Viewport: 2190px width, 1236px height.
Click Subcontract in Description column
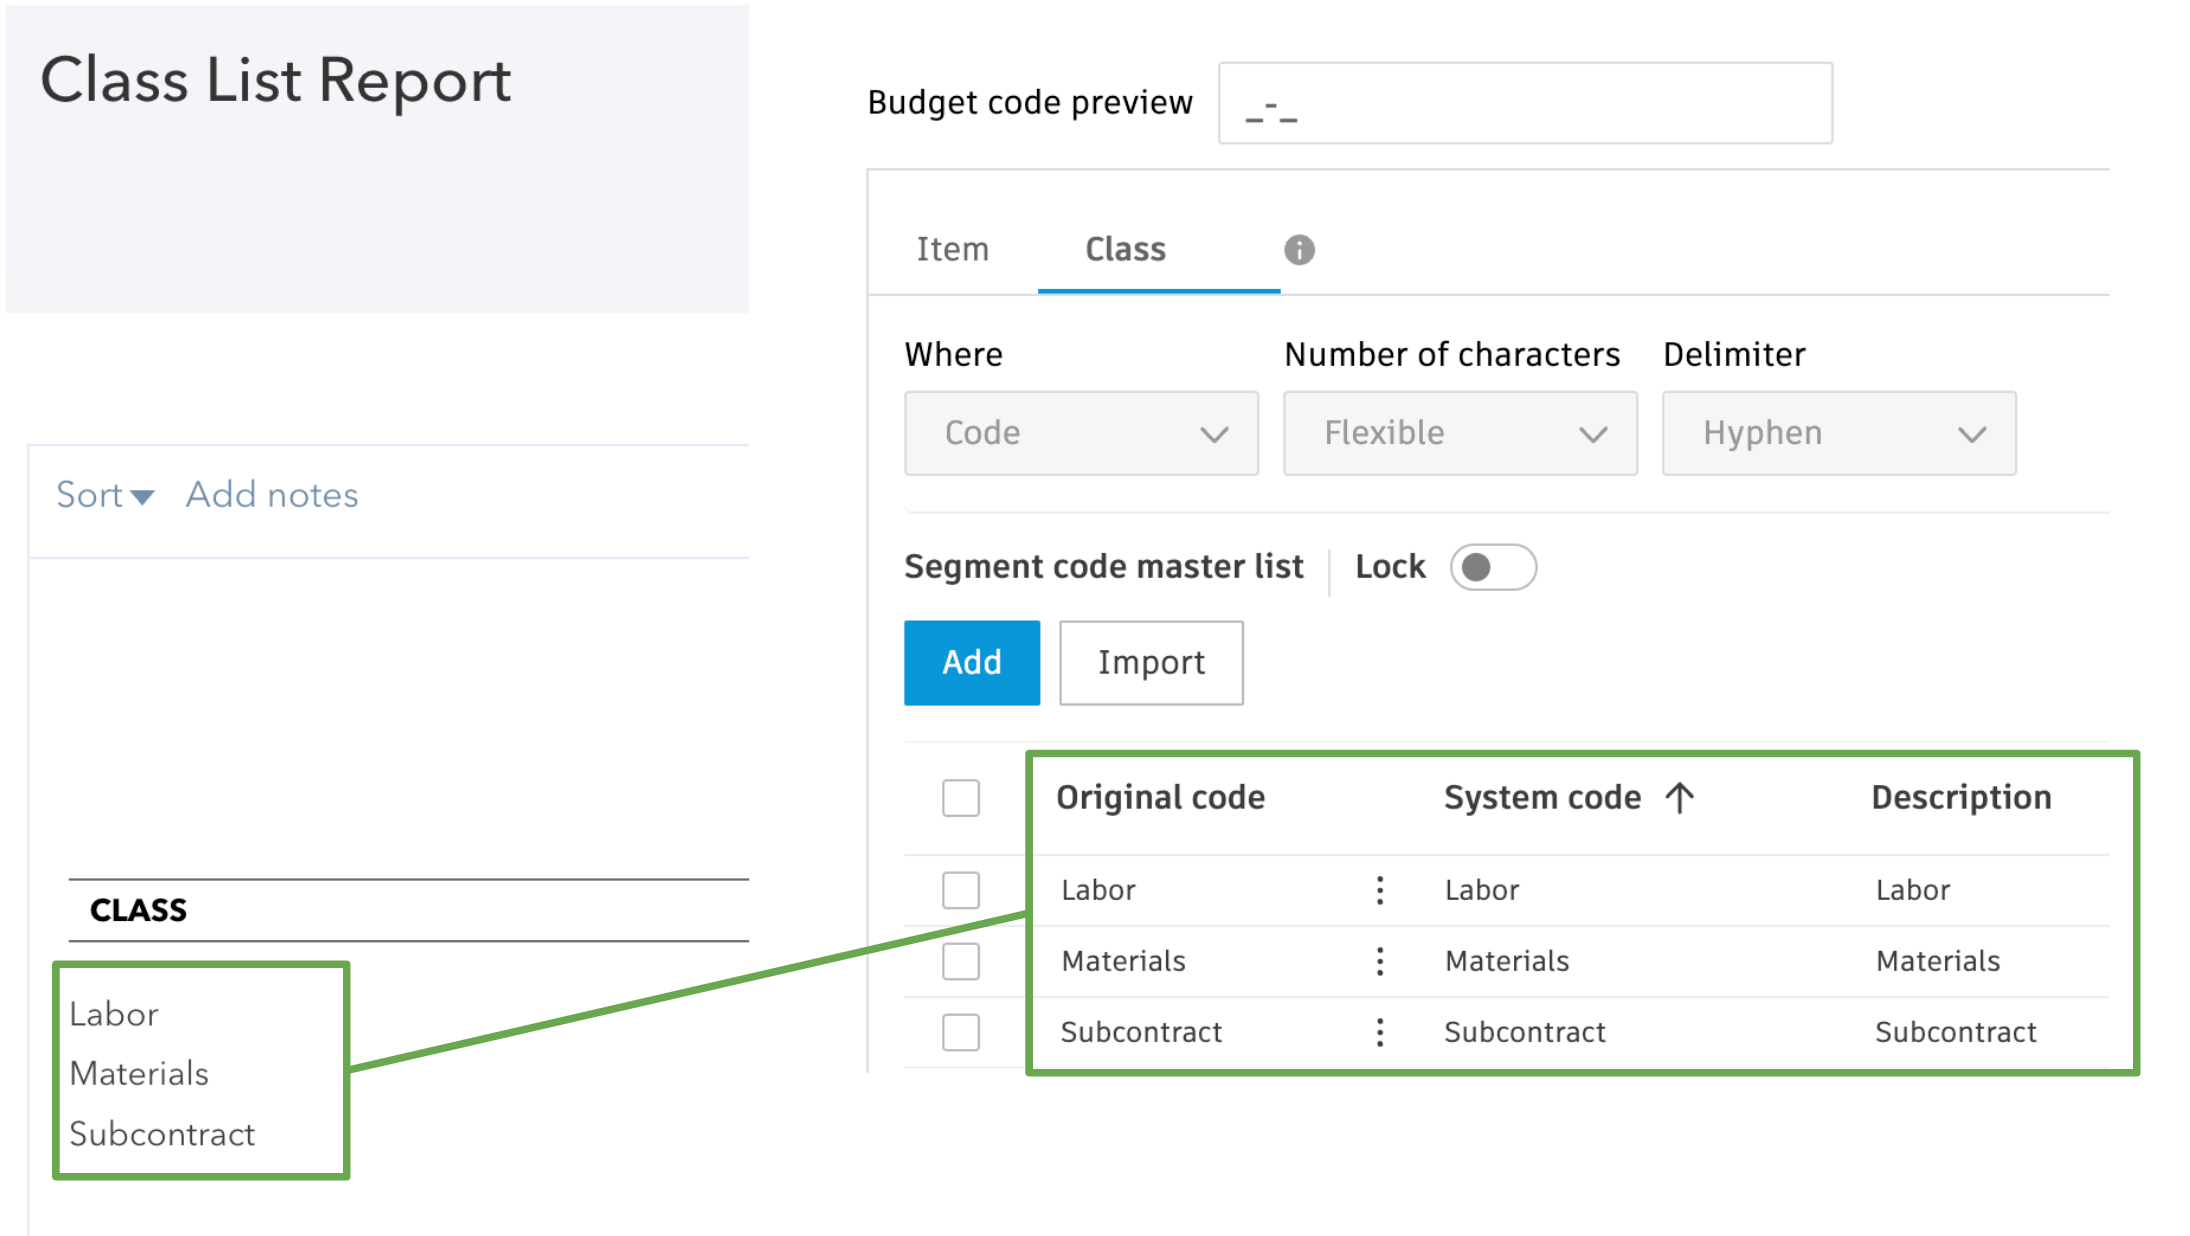[x=1956, y=1032]
